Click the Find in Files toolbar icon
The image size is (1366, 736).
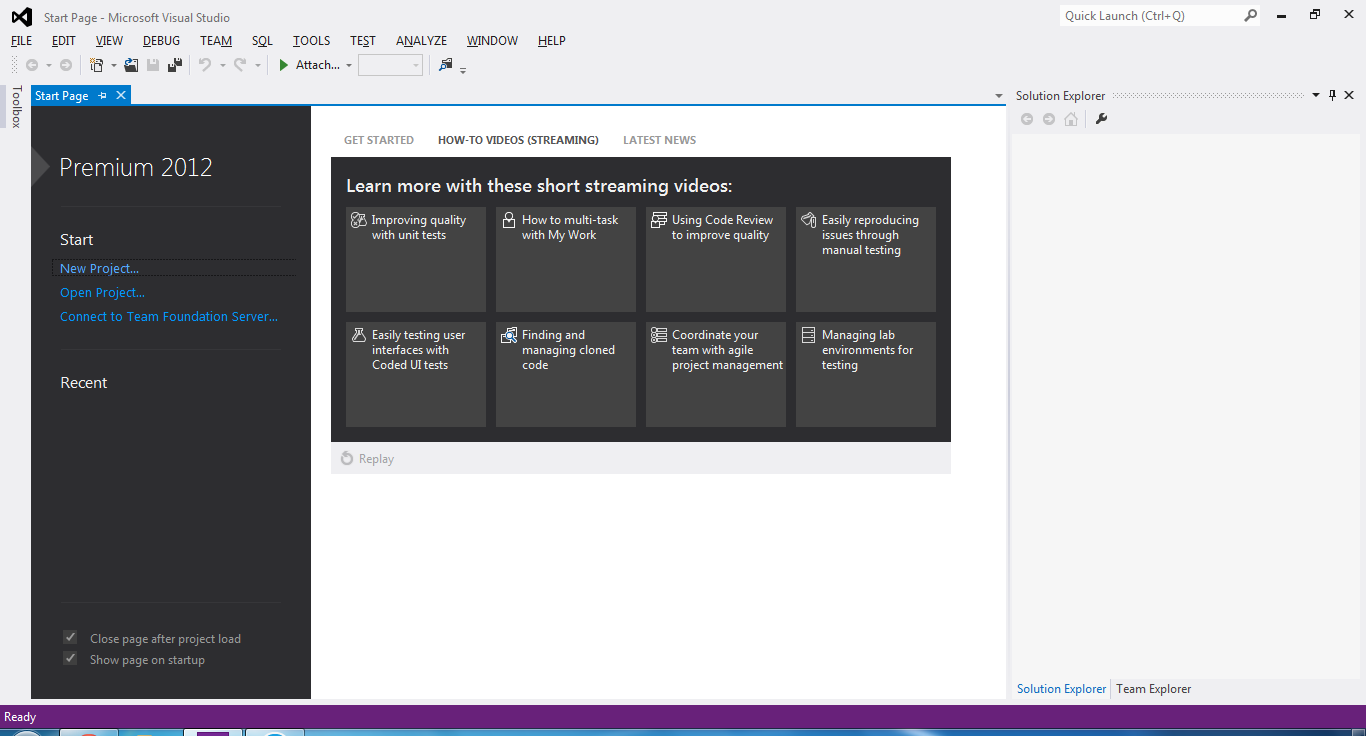pyautogui.click(x=446, y=65)
